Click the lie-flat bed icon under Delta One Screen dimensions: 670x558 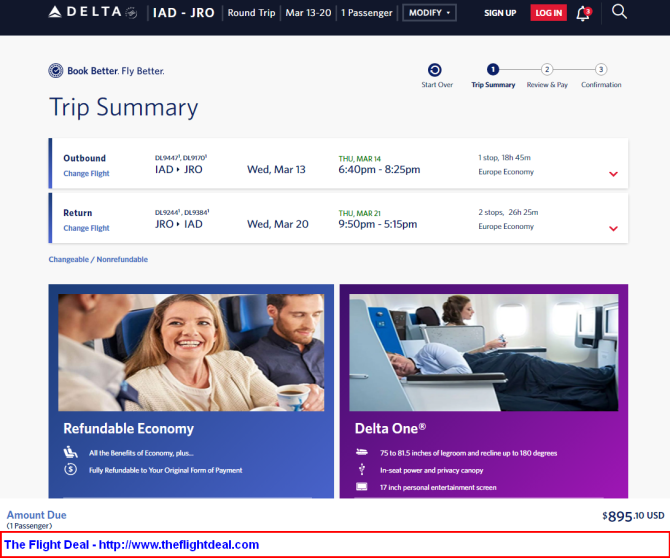(x=361, y=452)
